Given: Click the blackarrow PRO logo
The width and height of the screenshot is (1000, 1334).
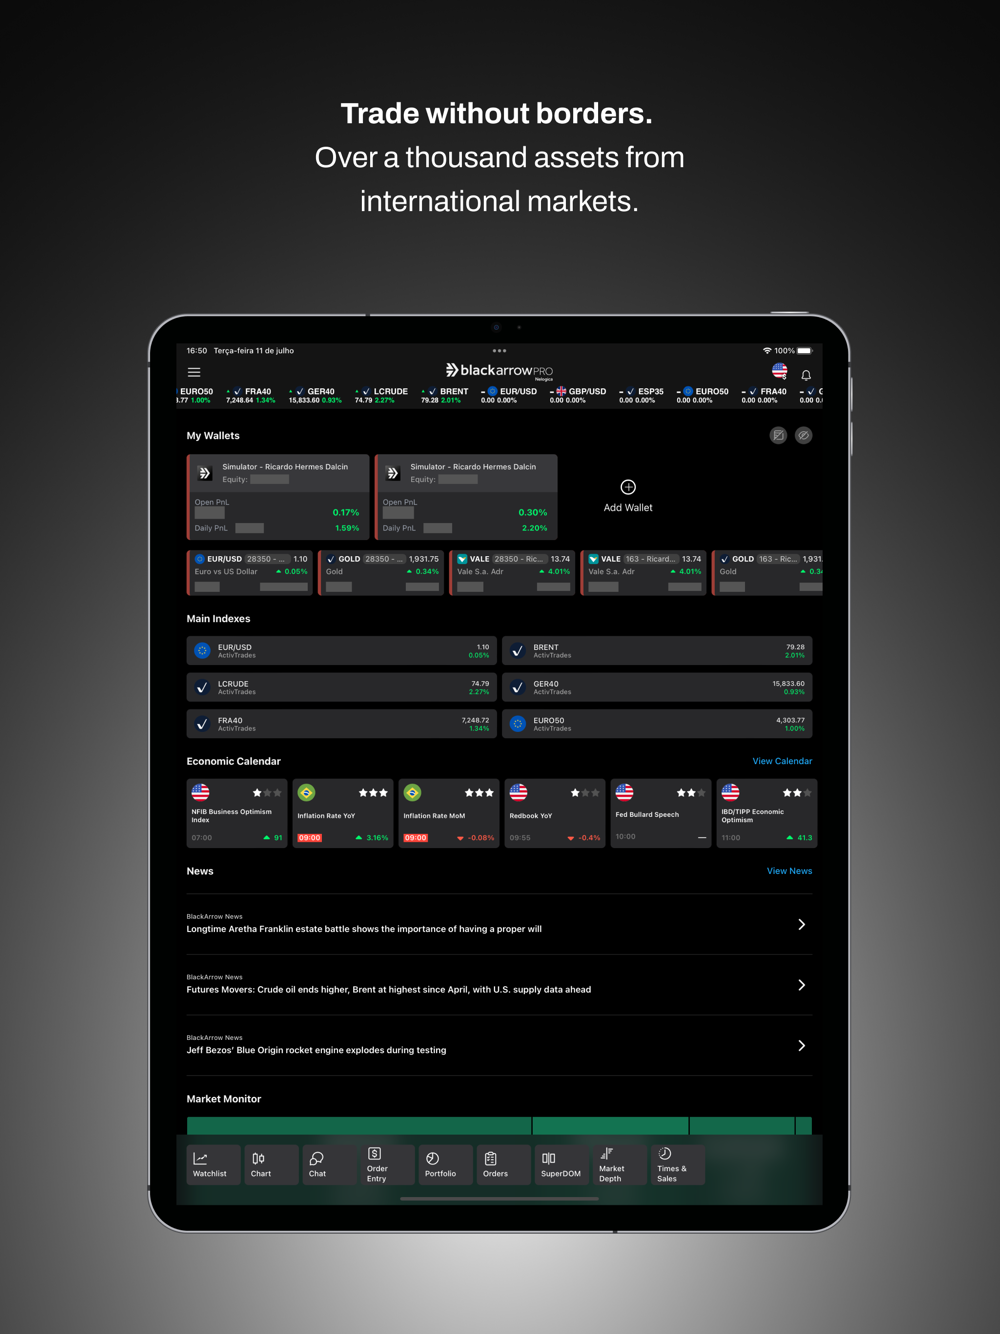Looking at the screenshot, I should click(x=499, y=371).
